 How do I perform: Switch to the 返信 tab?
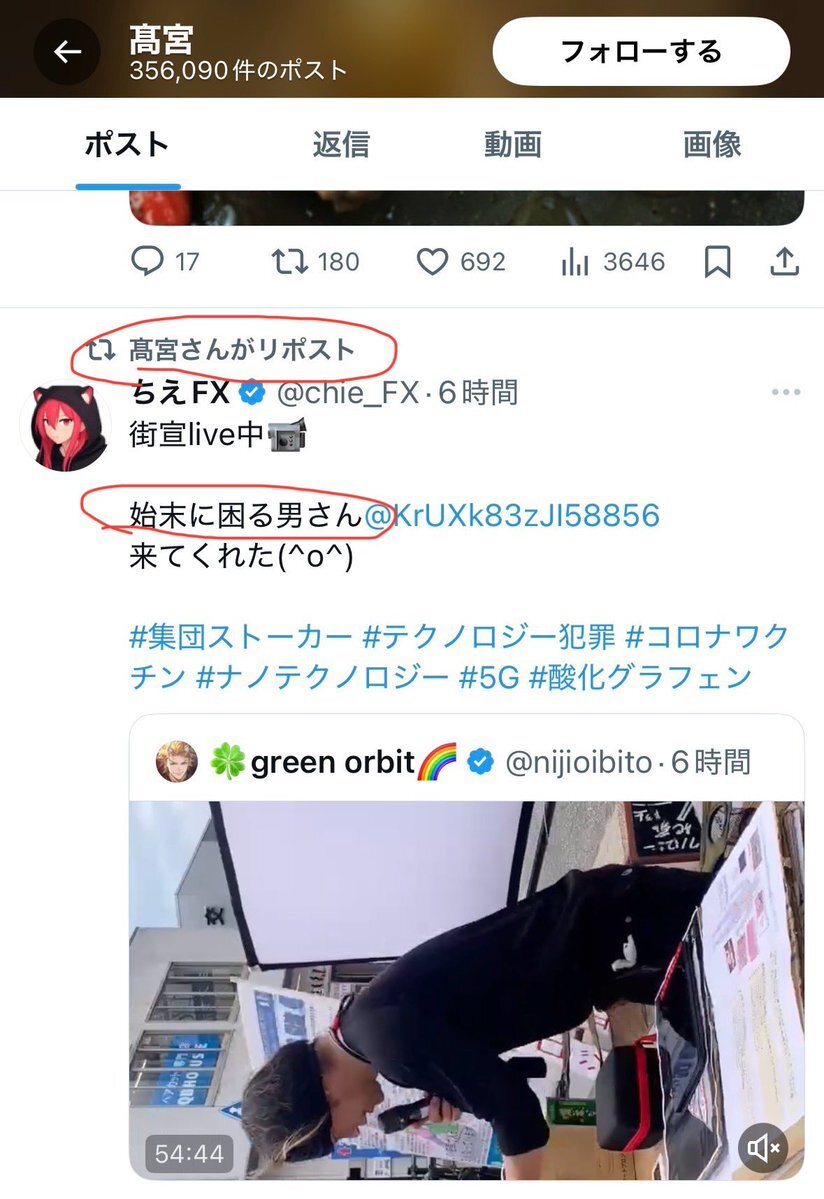point(341,145)
